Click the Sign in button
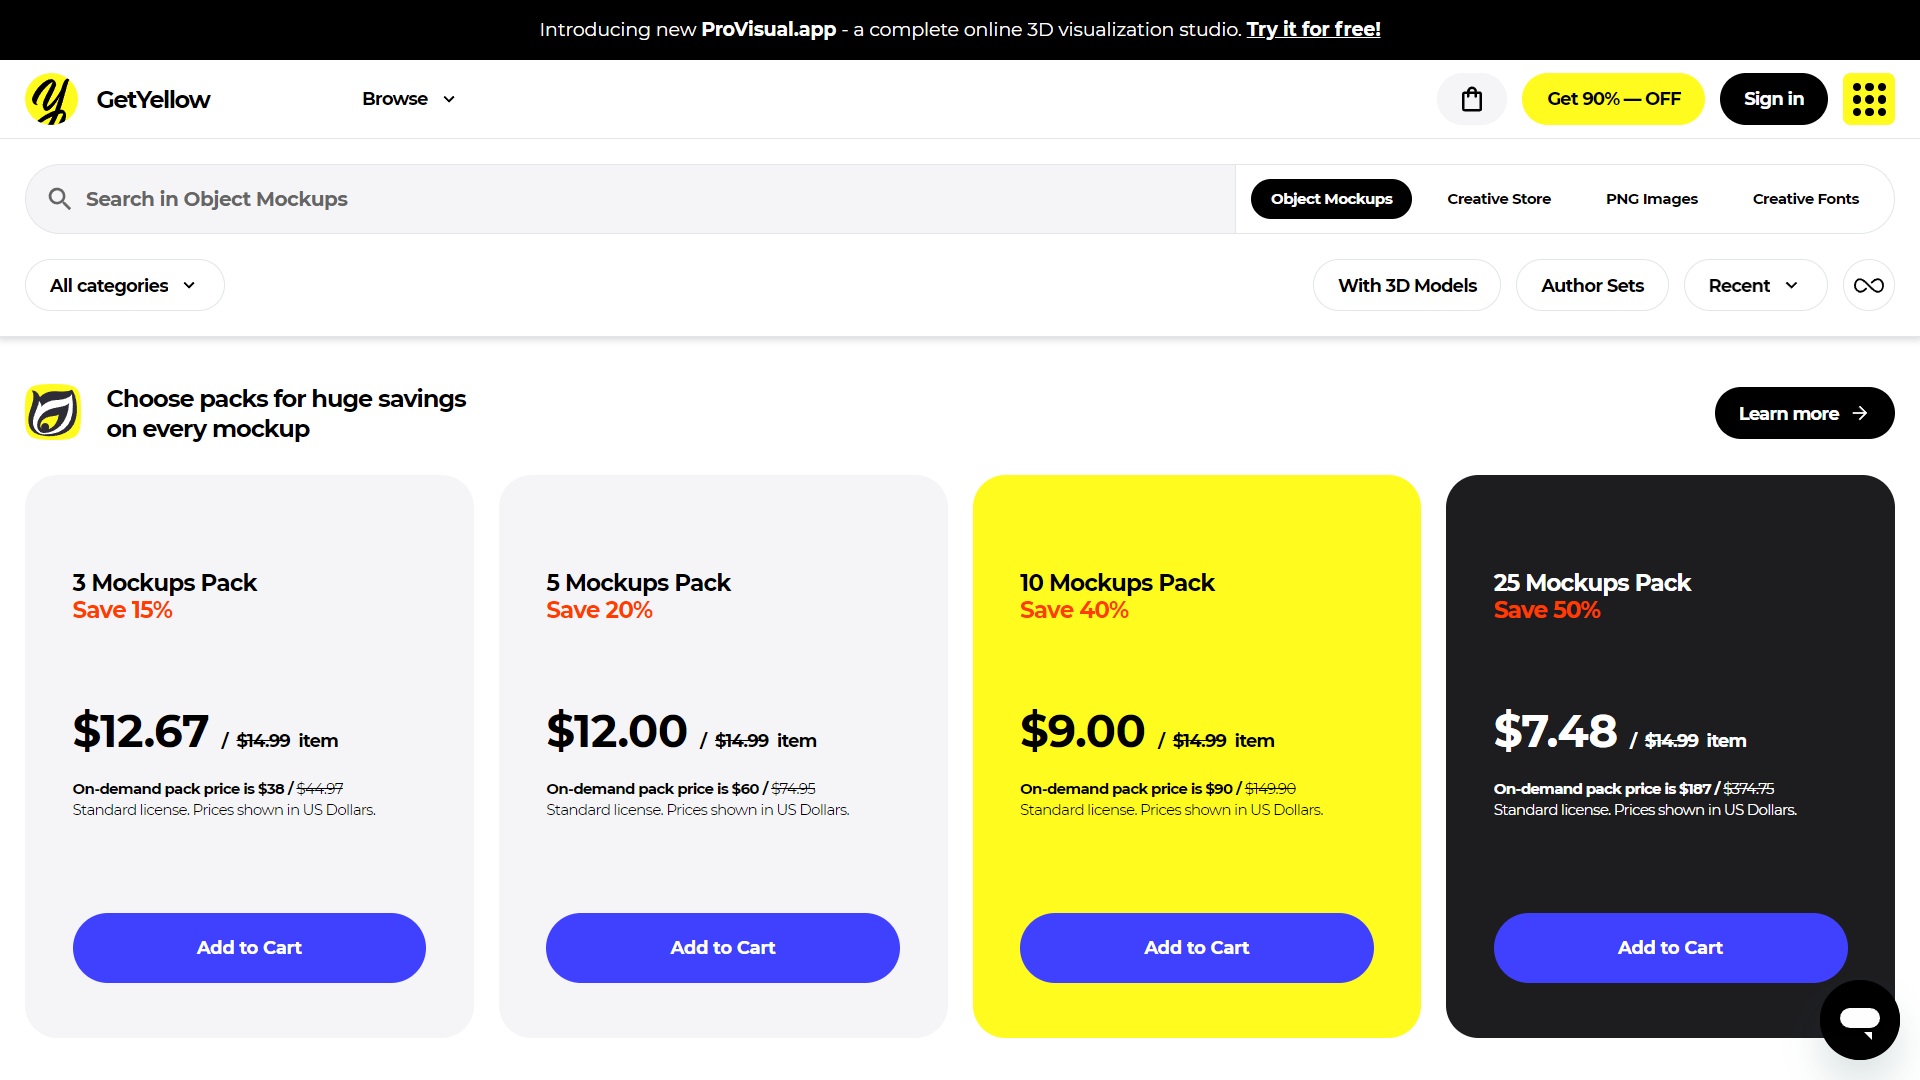This screenshot has height=1080, width=1920. click(x=1773, y=99)
